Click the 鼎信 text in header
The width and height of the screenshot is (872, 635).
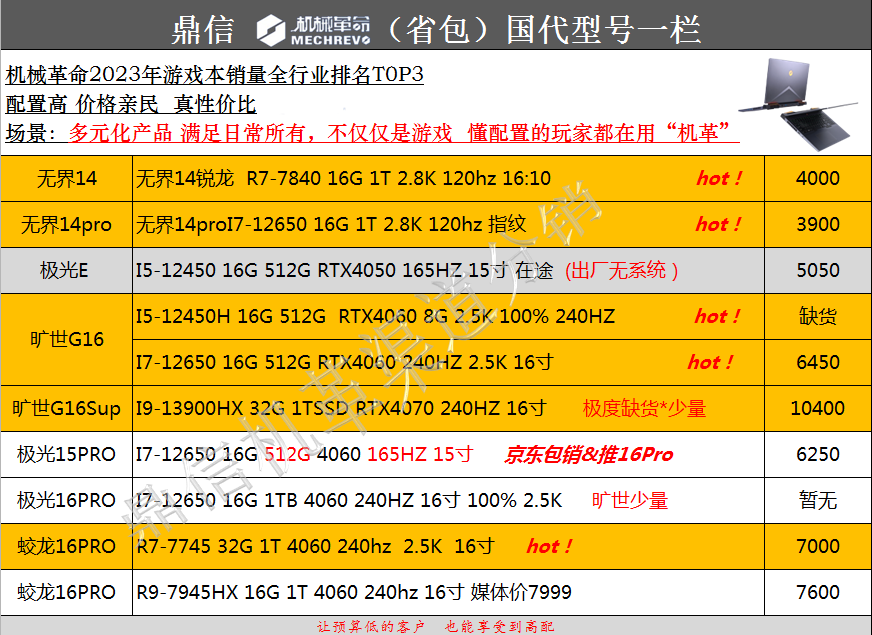[204, 29]
